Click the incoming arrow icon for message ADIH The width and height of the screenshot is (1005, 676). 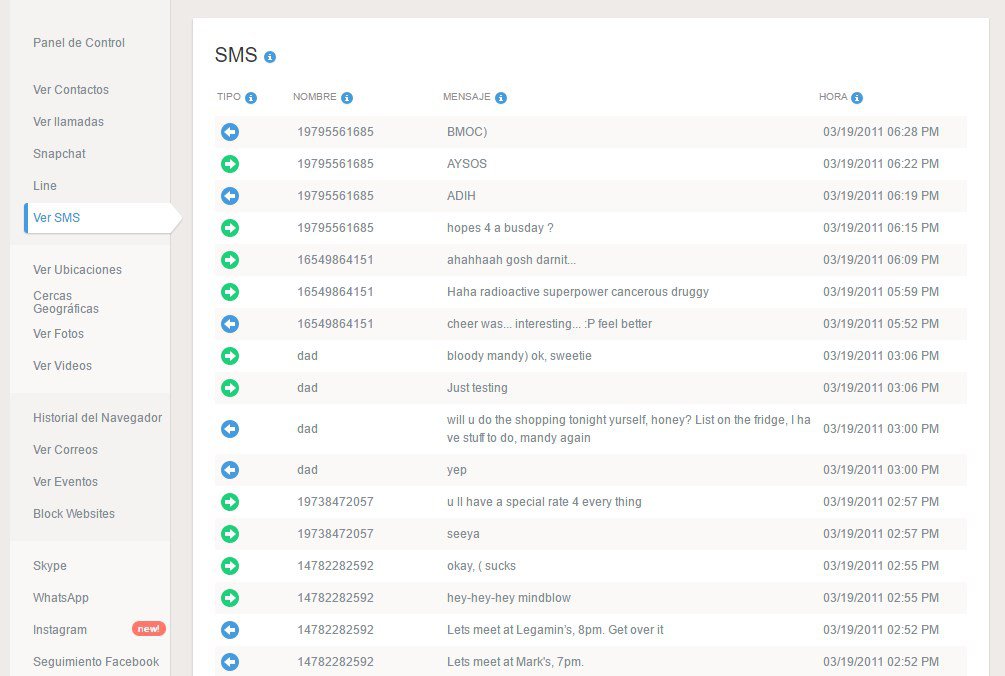coord(230,196)
